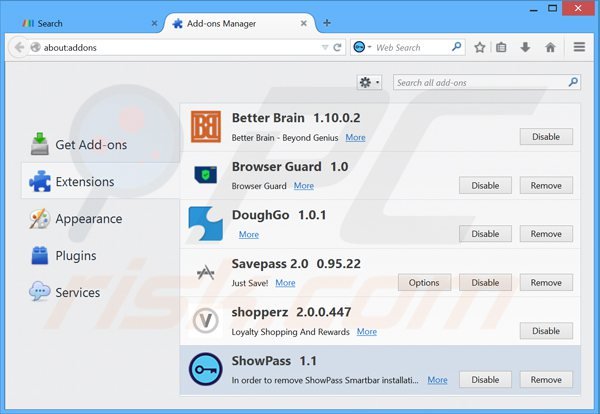Remove the Browser Guard extension

pos(546,185)
